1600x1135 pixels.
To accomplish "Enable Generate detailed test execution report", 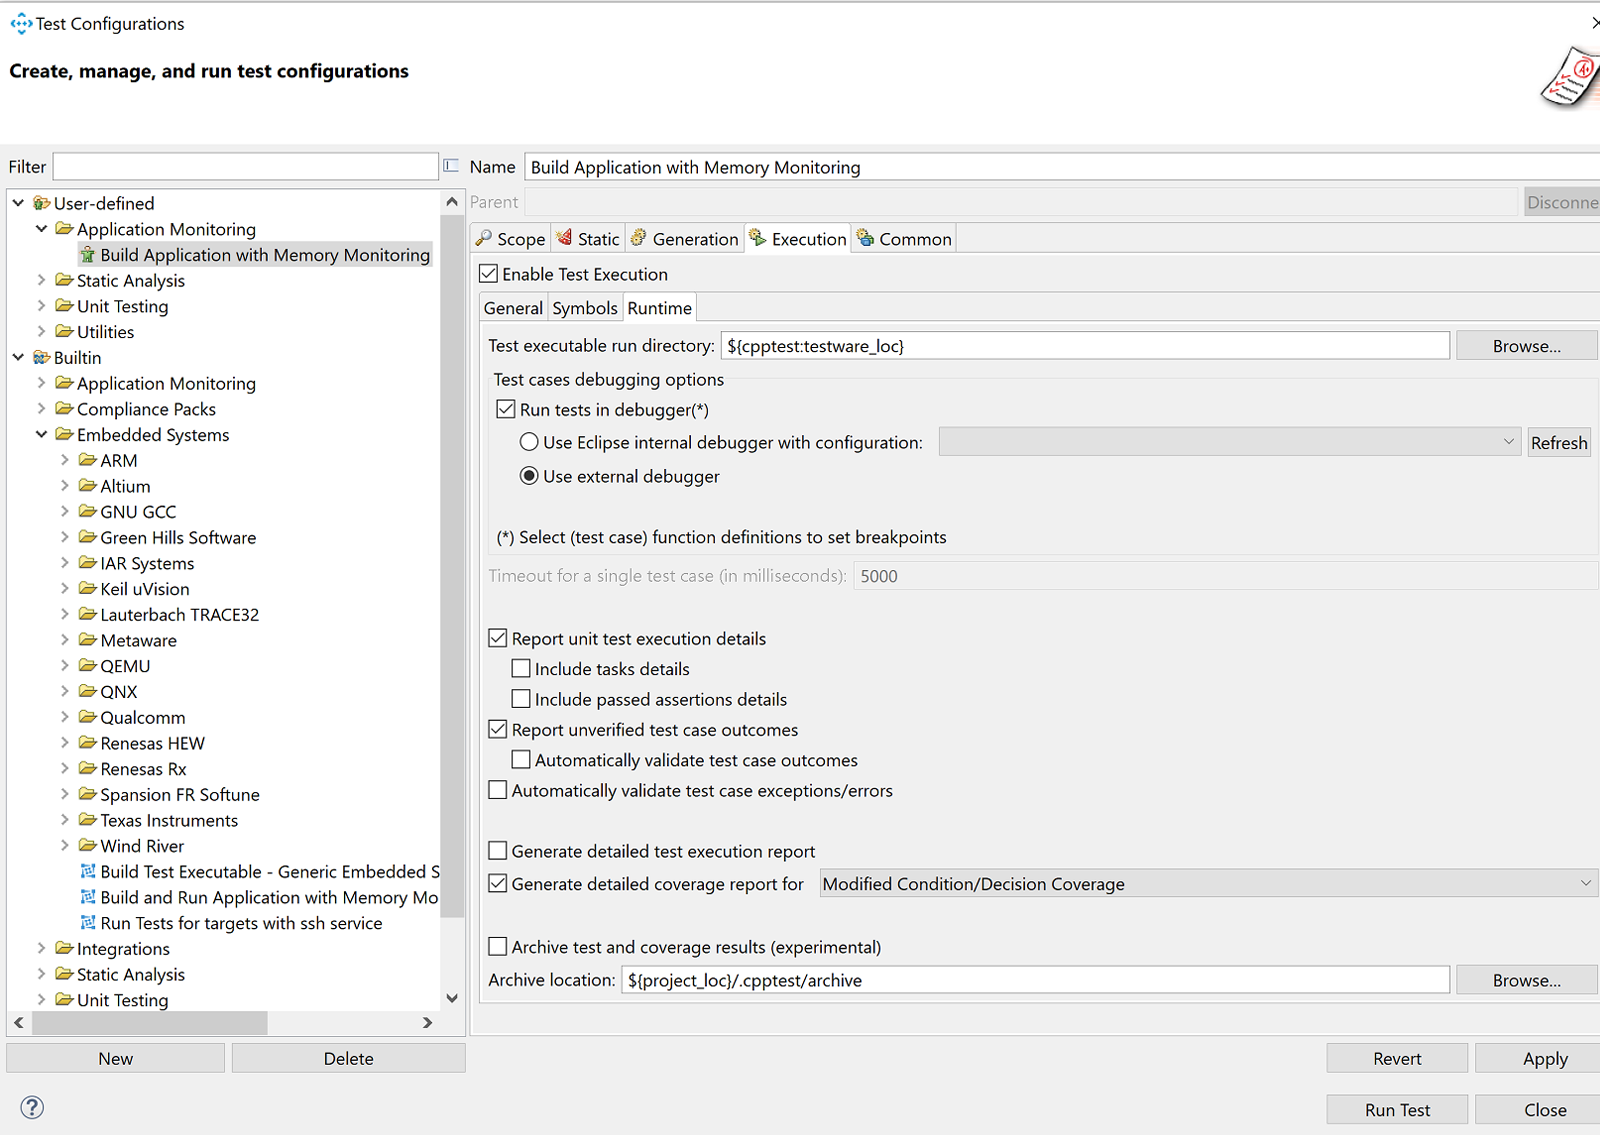I will (x=498, y=851).
